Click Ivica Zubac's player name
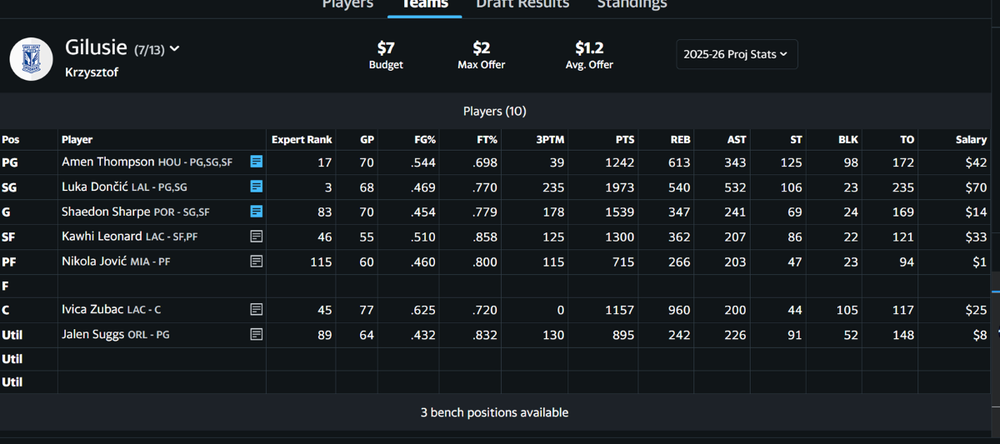 tap(93, 310)
